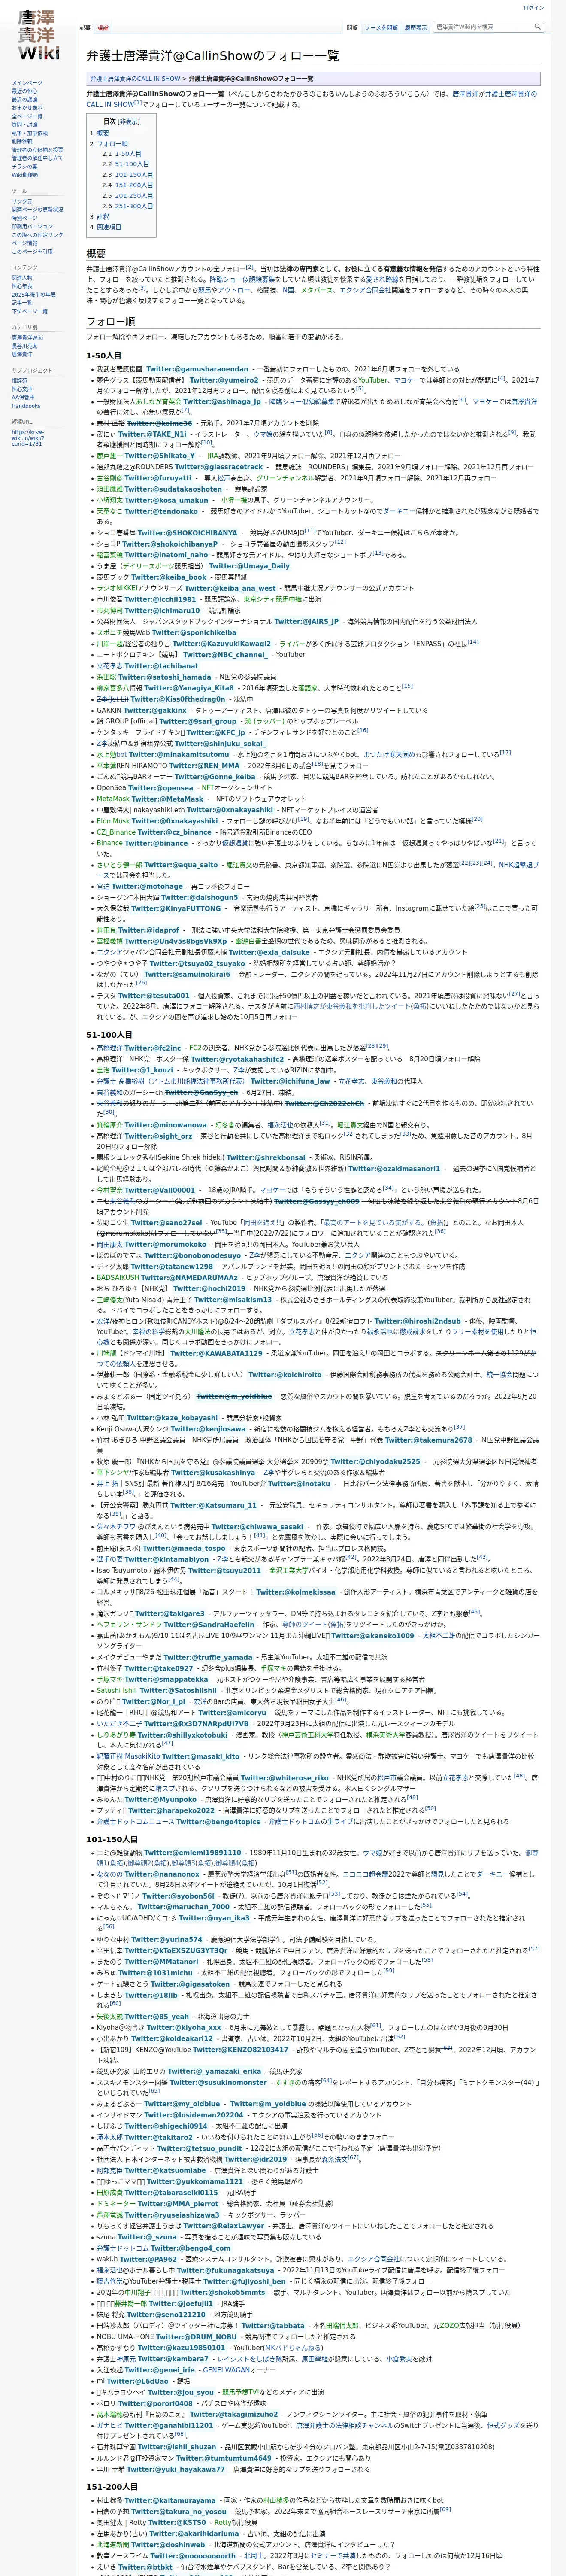566x2576 pixels.
Task: Open sidebar link メインページ
Action: pos(27,83)
